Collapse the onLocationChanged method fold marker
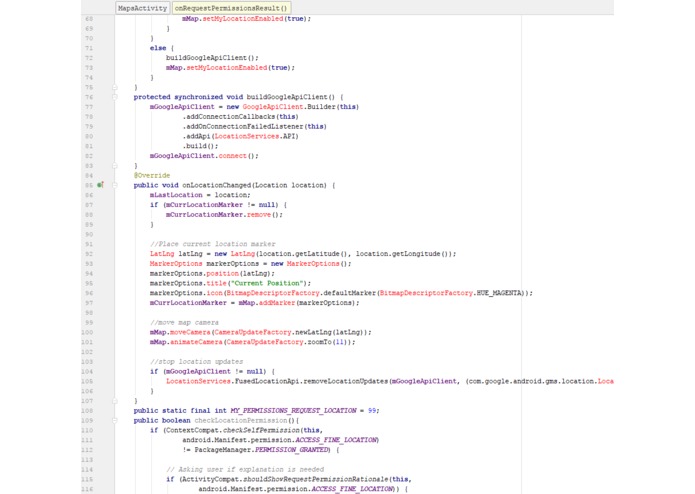The height and width of the screenshot is (494, 695). click(115, 185)
